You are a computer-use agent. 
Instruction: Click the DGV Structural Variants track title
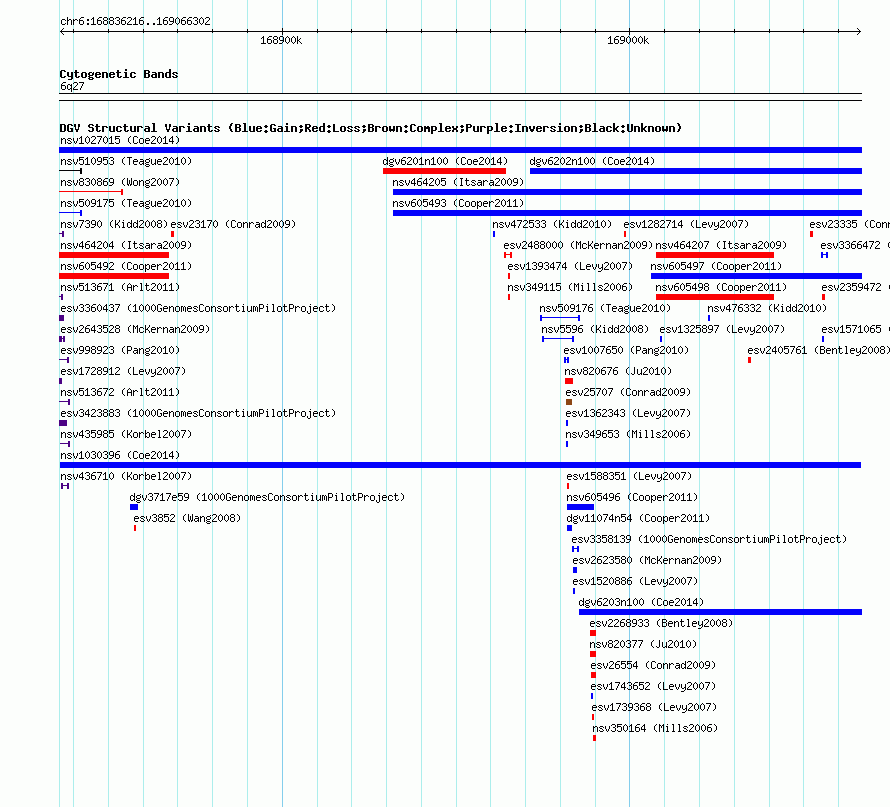pos(371,128)
